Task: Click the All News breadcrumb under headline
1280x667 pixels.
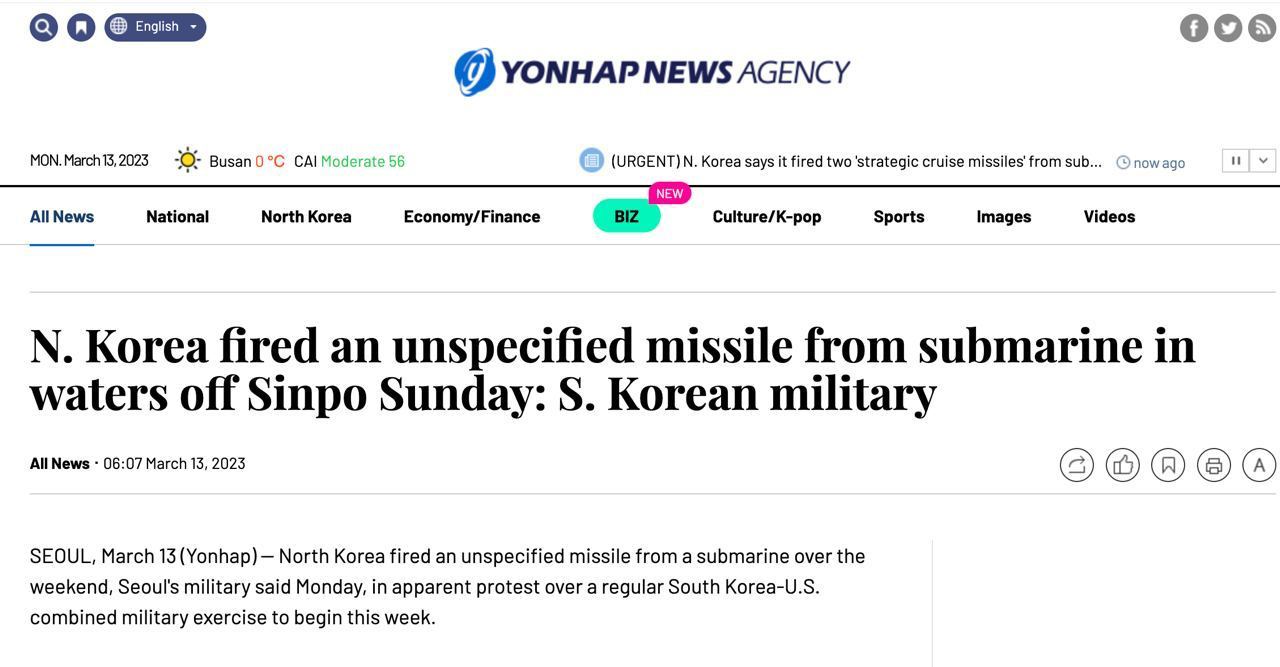Action: coord(59,463)
